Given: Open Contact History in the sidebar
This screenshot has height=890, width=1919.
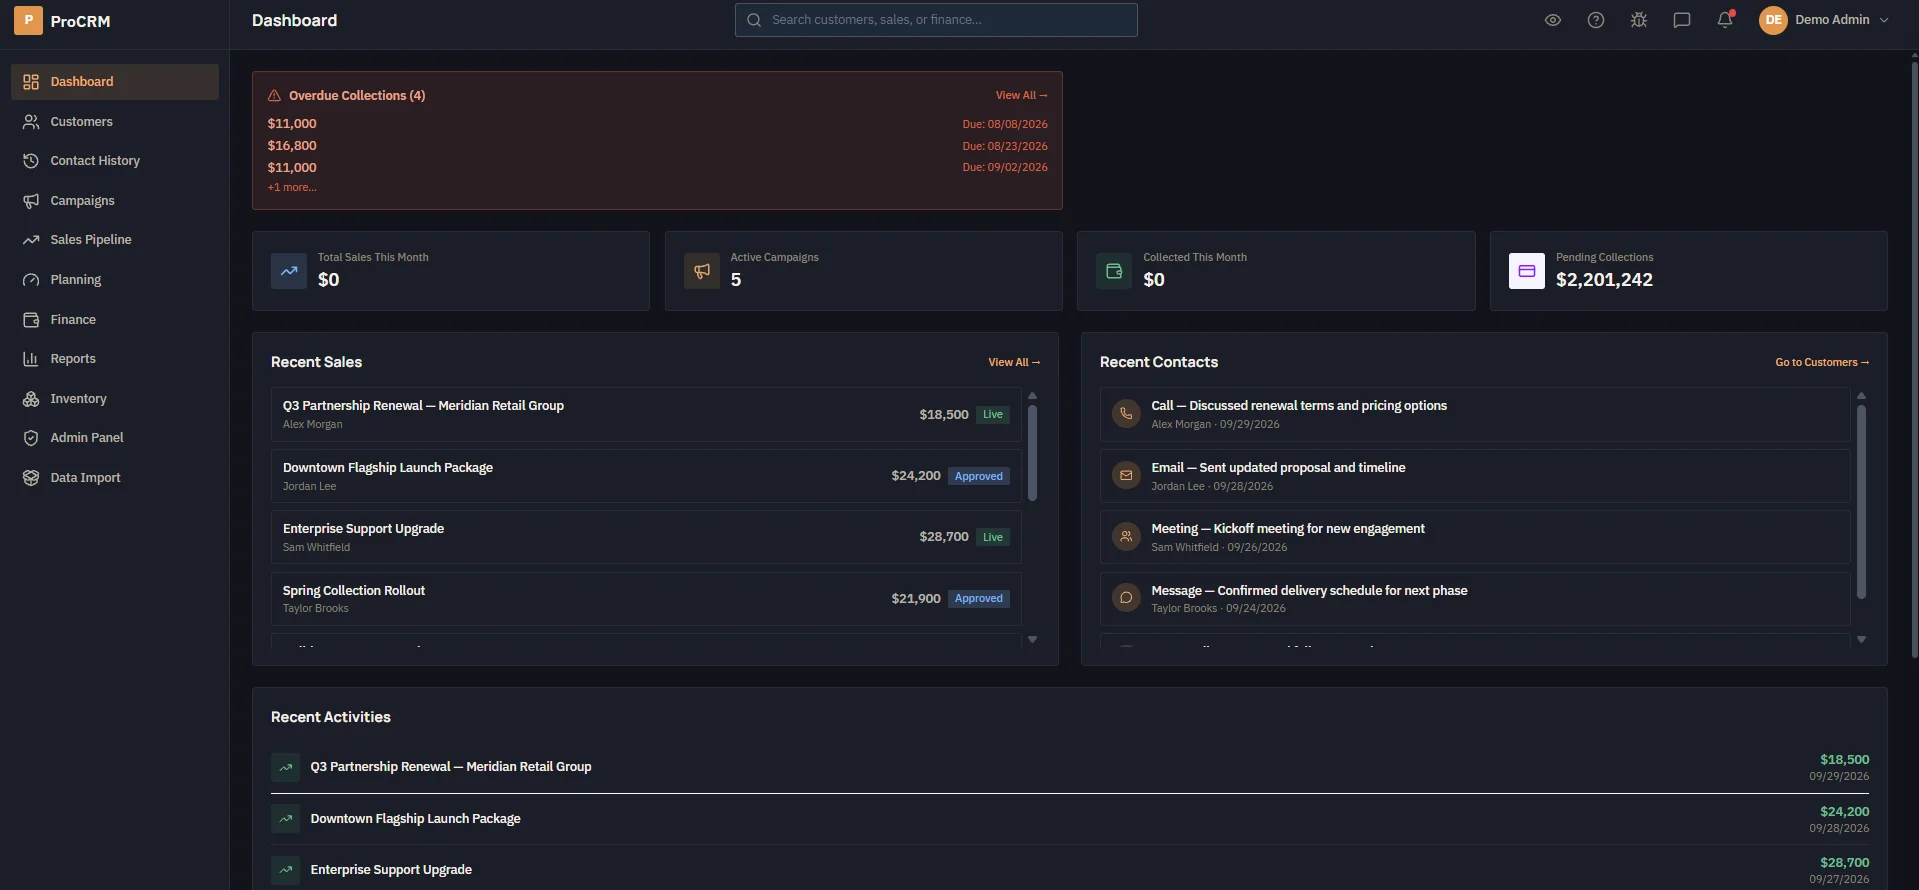Looking at the screenshot, I should [115, 161].
